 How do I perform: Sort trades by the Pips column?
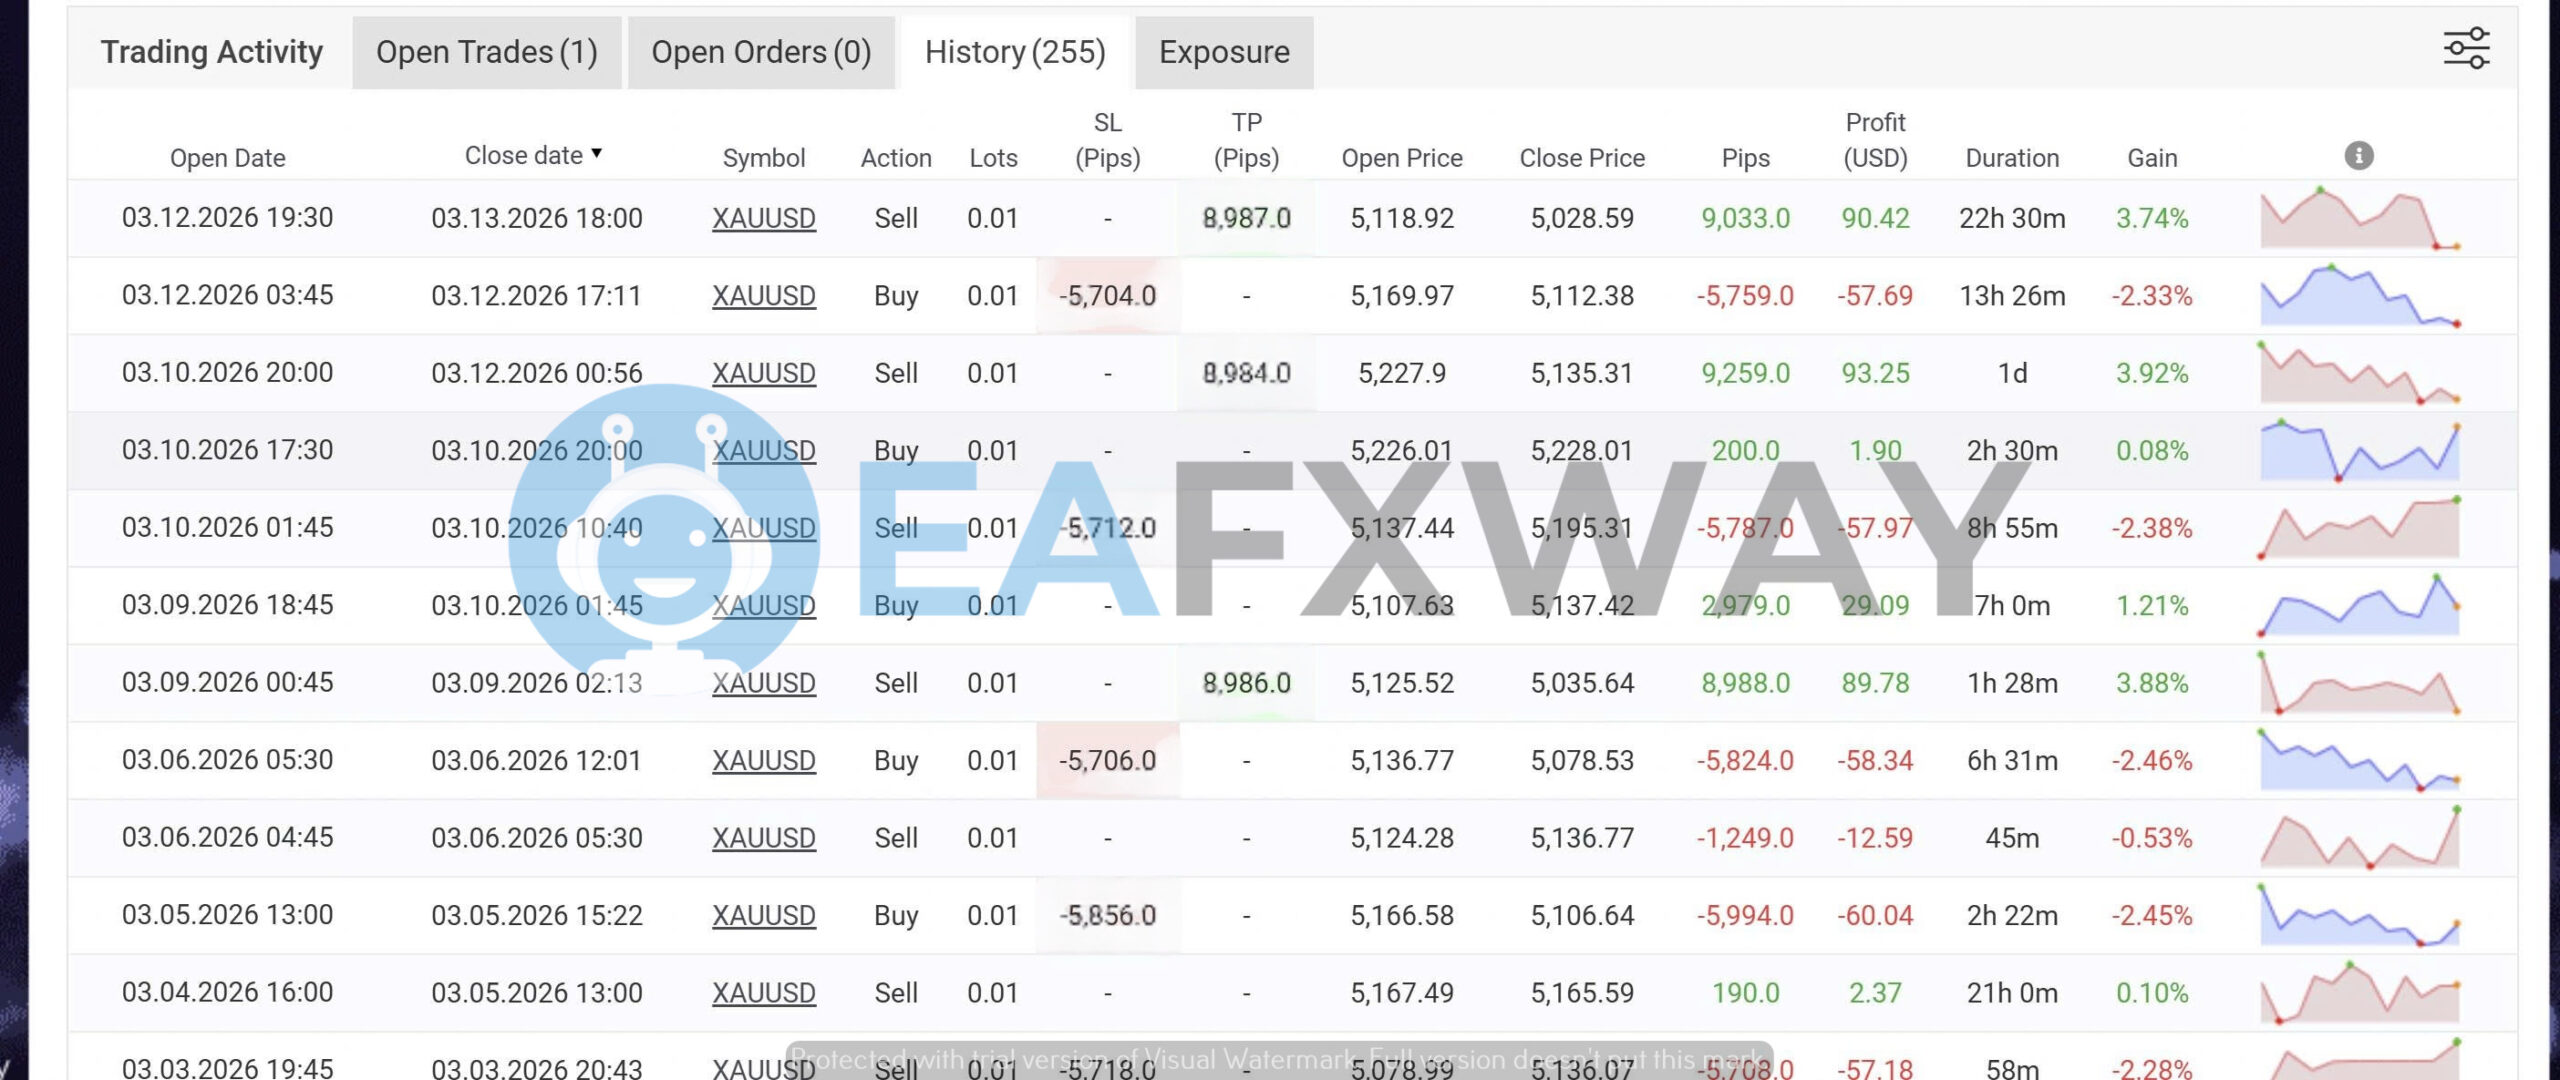(x=1746, y=157)
